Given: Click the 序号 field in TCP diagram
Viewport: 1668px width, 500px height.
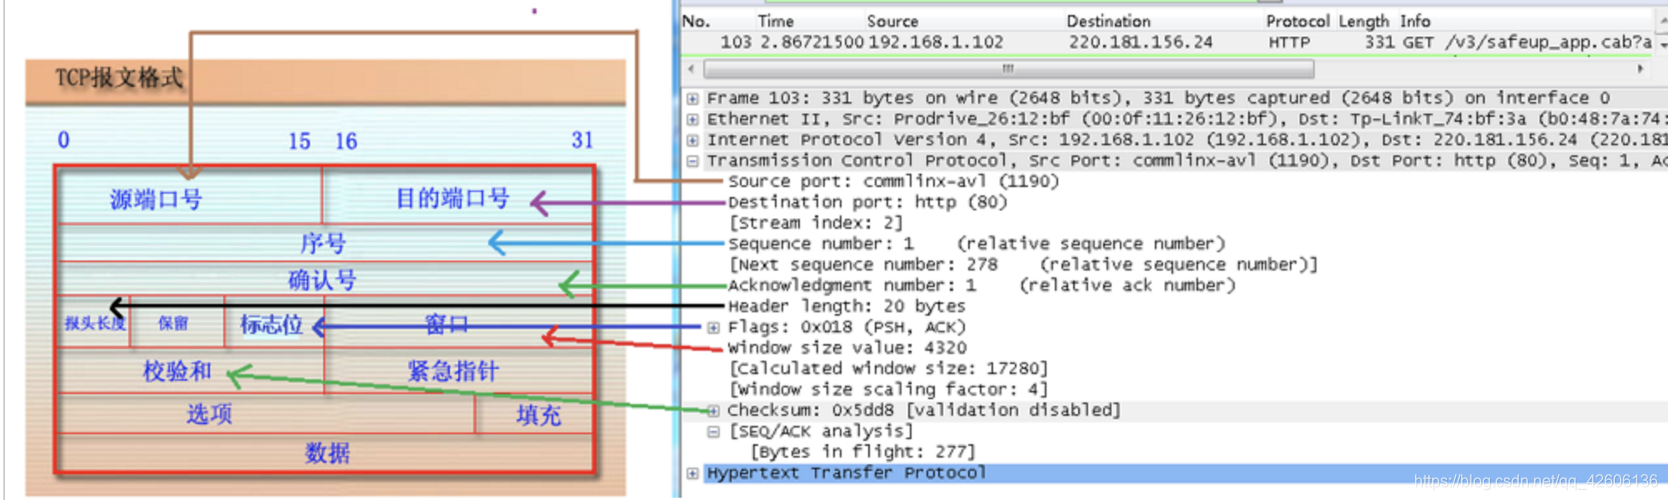Looking at the screenshot, I should pyautogui.click(x=326, y=243).
